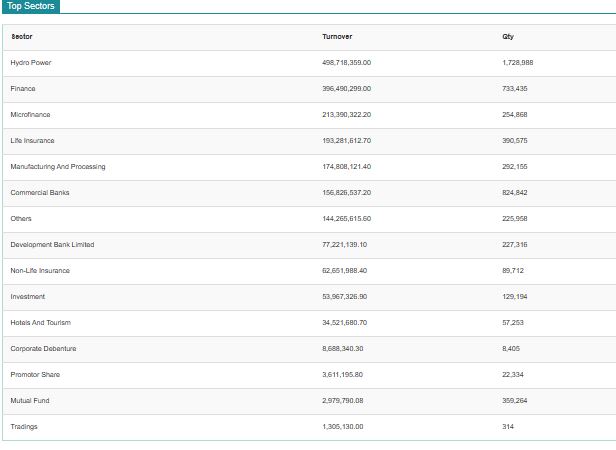Open the Mutual Fund sector row

[x=310, y=401]
